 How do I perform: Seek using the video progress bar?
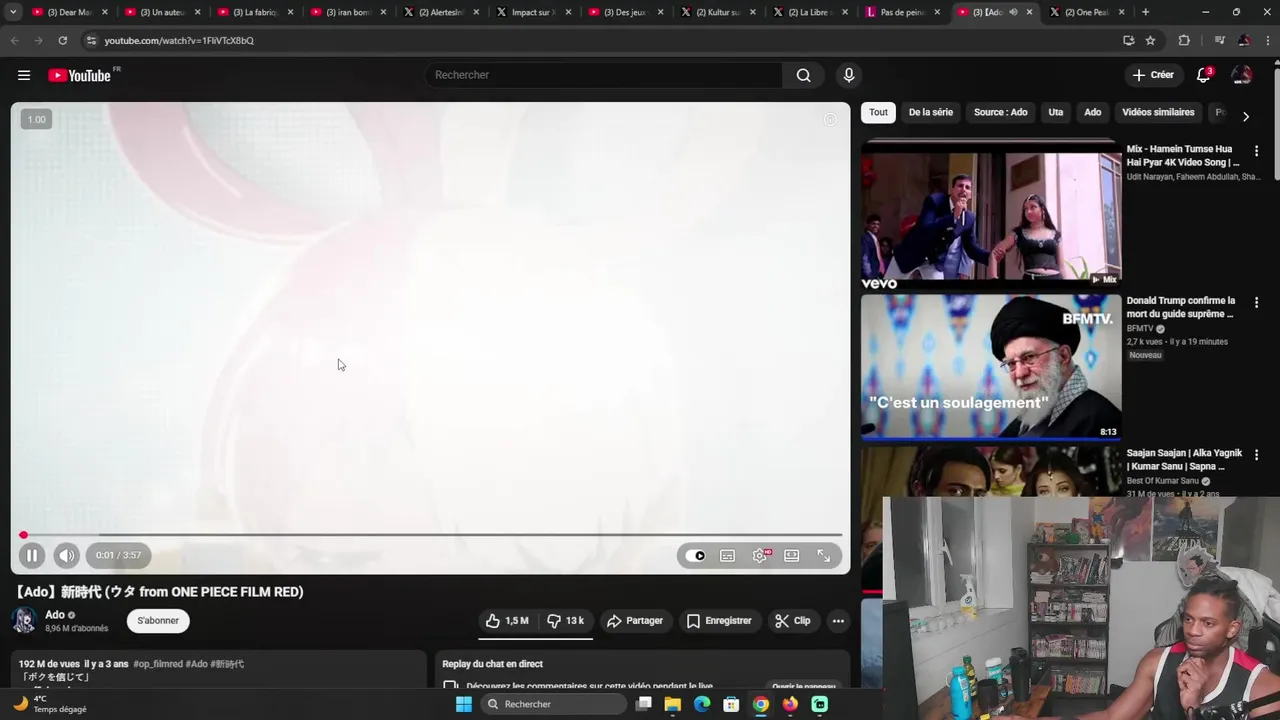click(432, 535)
